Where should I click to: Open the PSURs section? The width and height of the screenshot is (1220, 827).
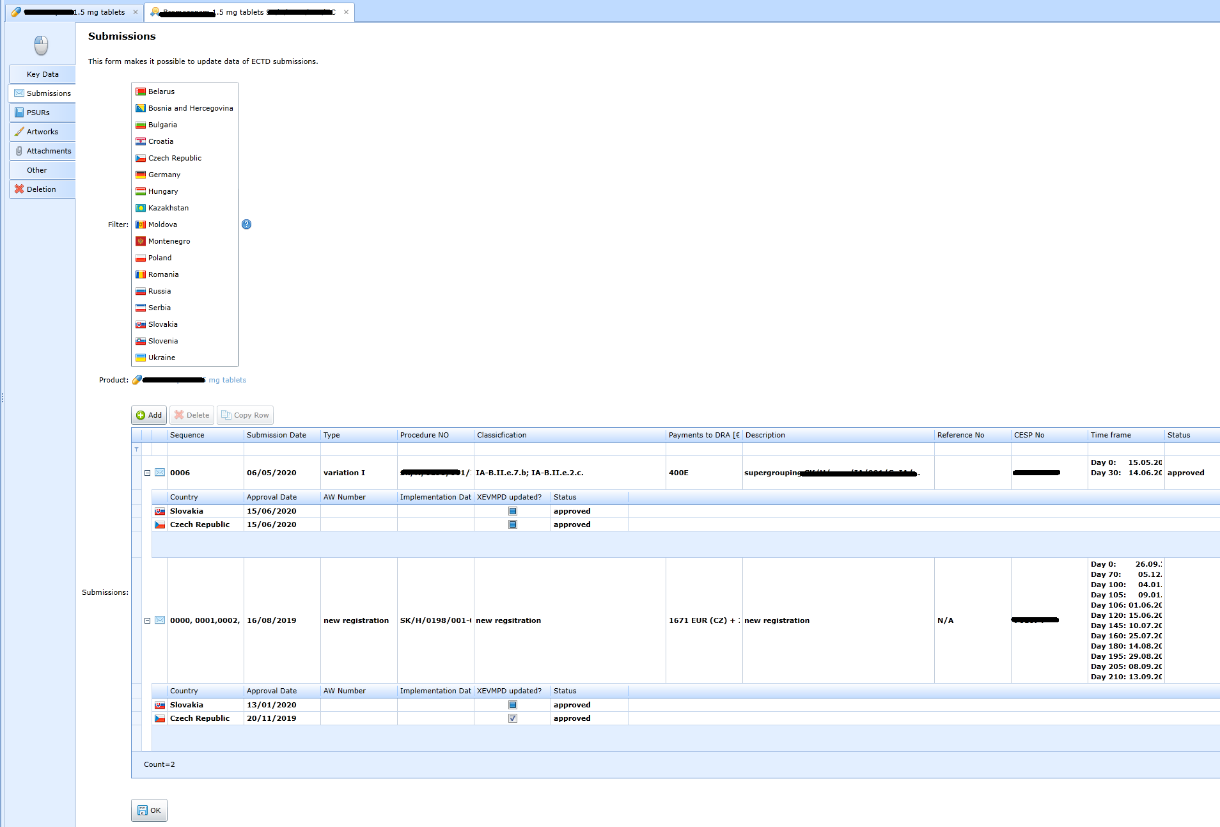(x=38, y=112)
